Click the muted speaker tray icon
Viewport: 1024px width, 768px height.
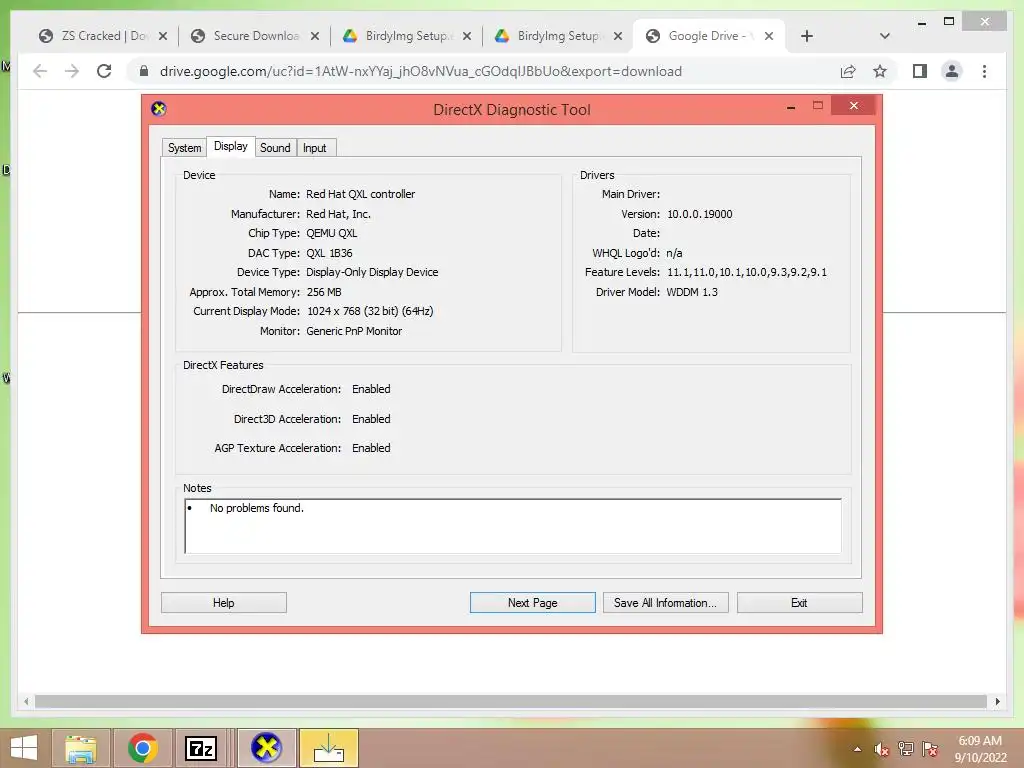tap(881, 749)
